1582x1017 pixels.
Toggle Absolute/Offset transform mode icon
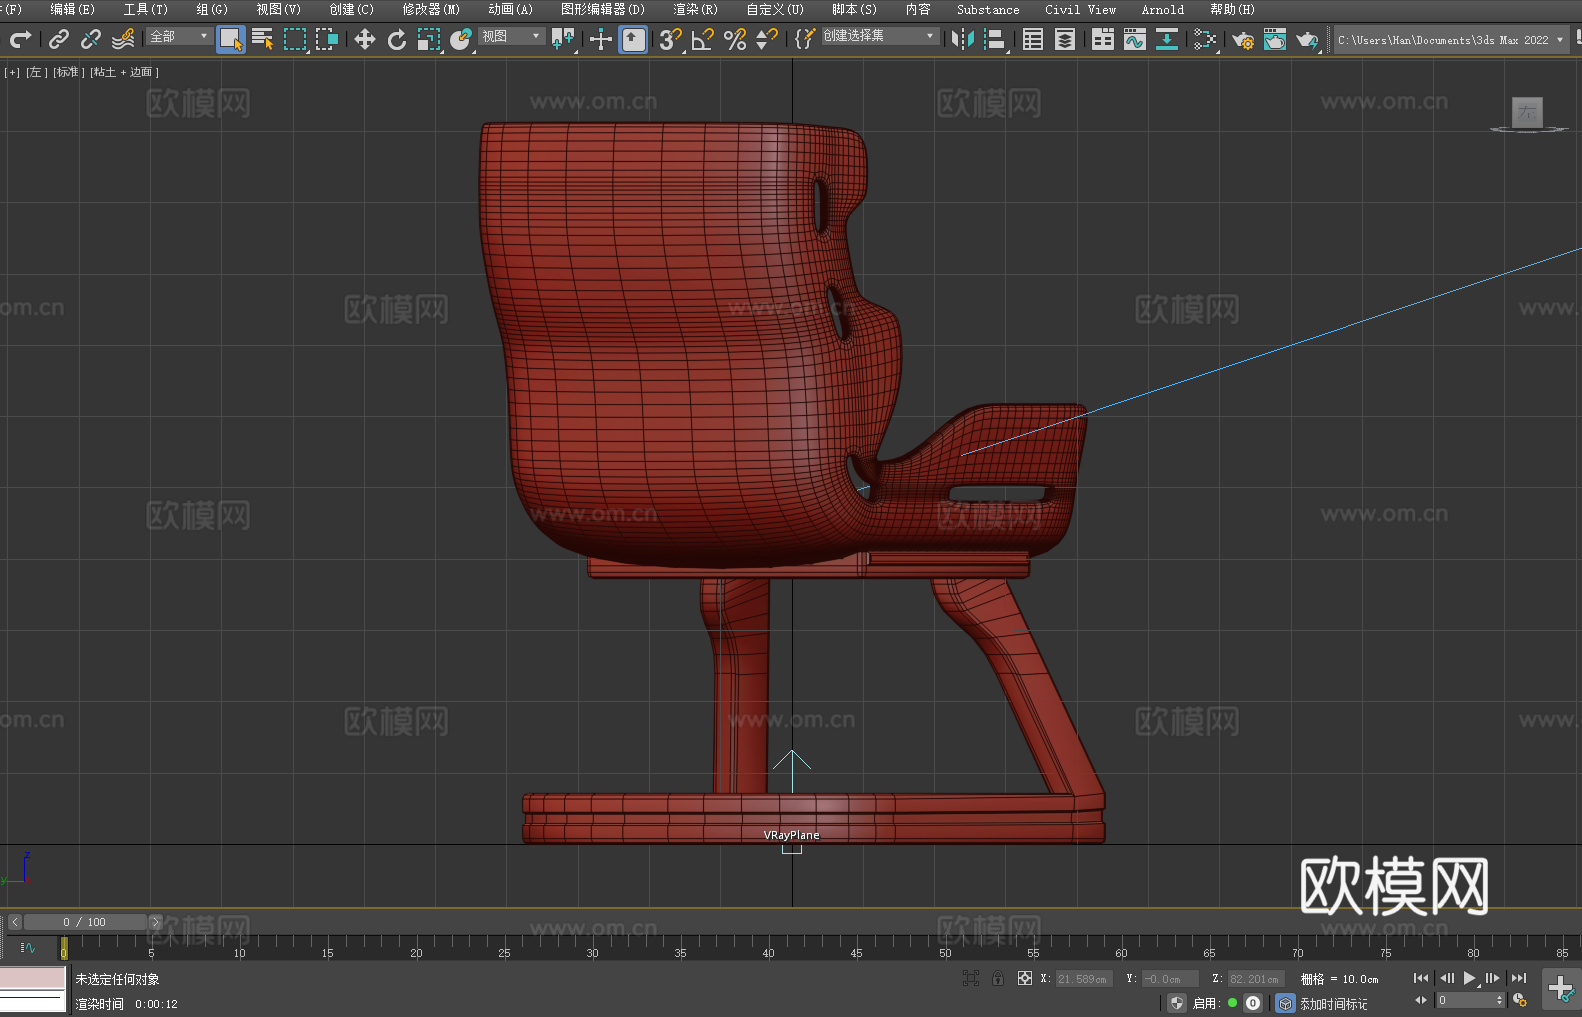[x=1025, y=978]
